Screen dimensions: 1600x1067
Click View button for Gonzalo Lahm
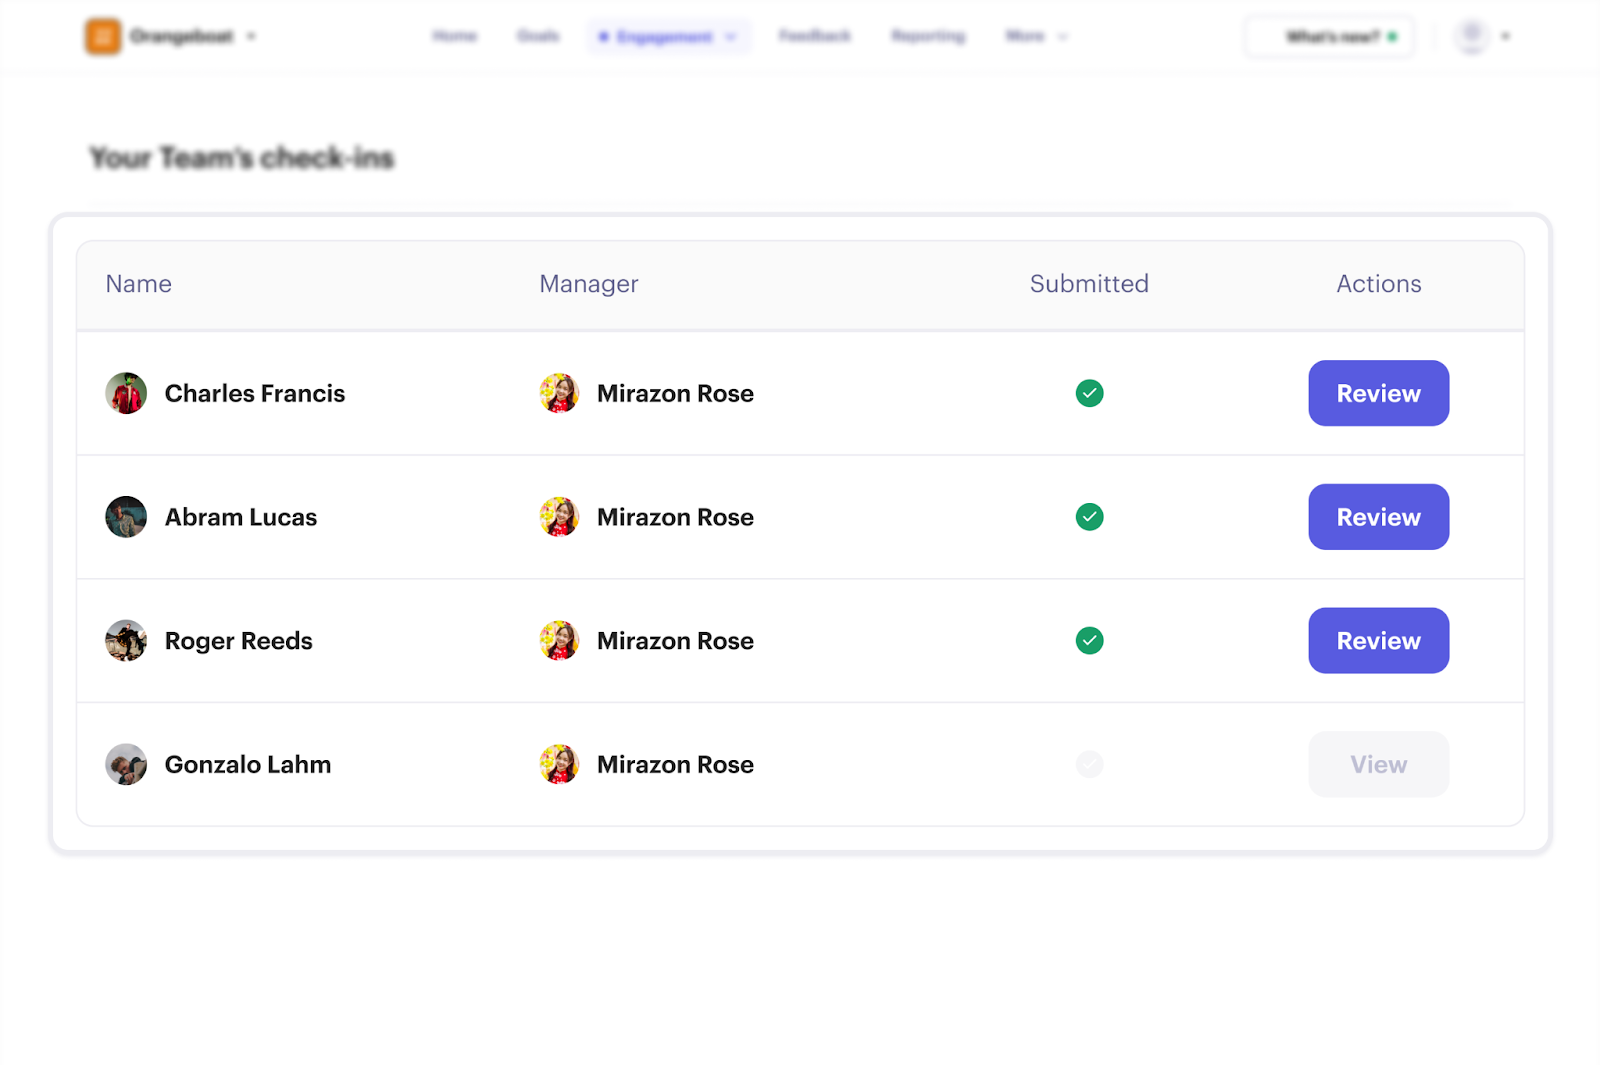tap(1378, 764)
